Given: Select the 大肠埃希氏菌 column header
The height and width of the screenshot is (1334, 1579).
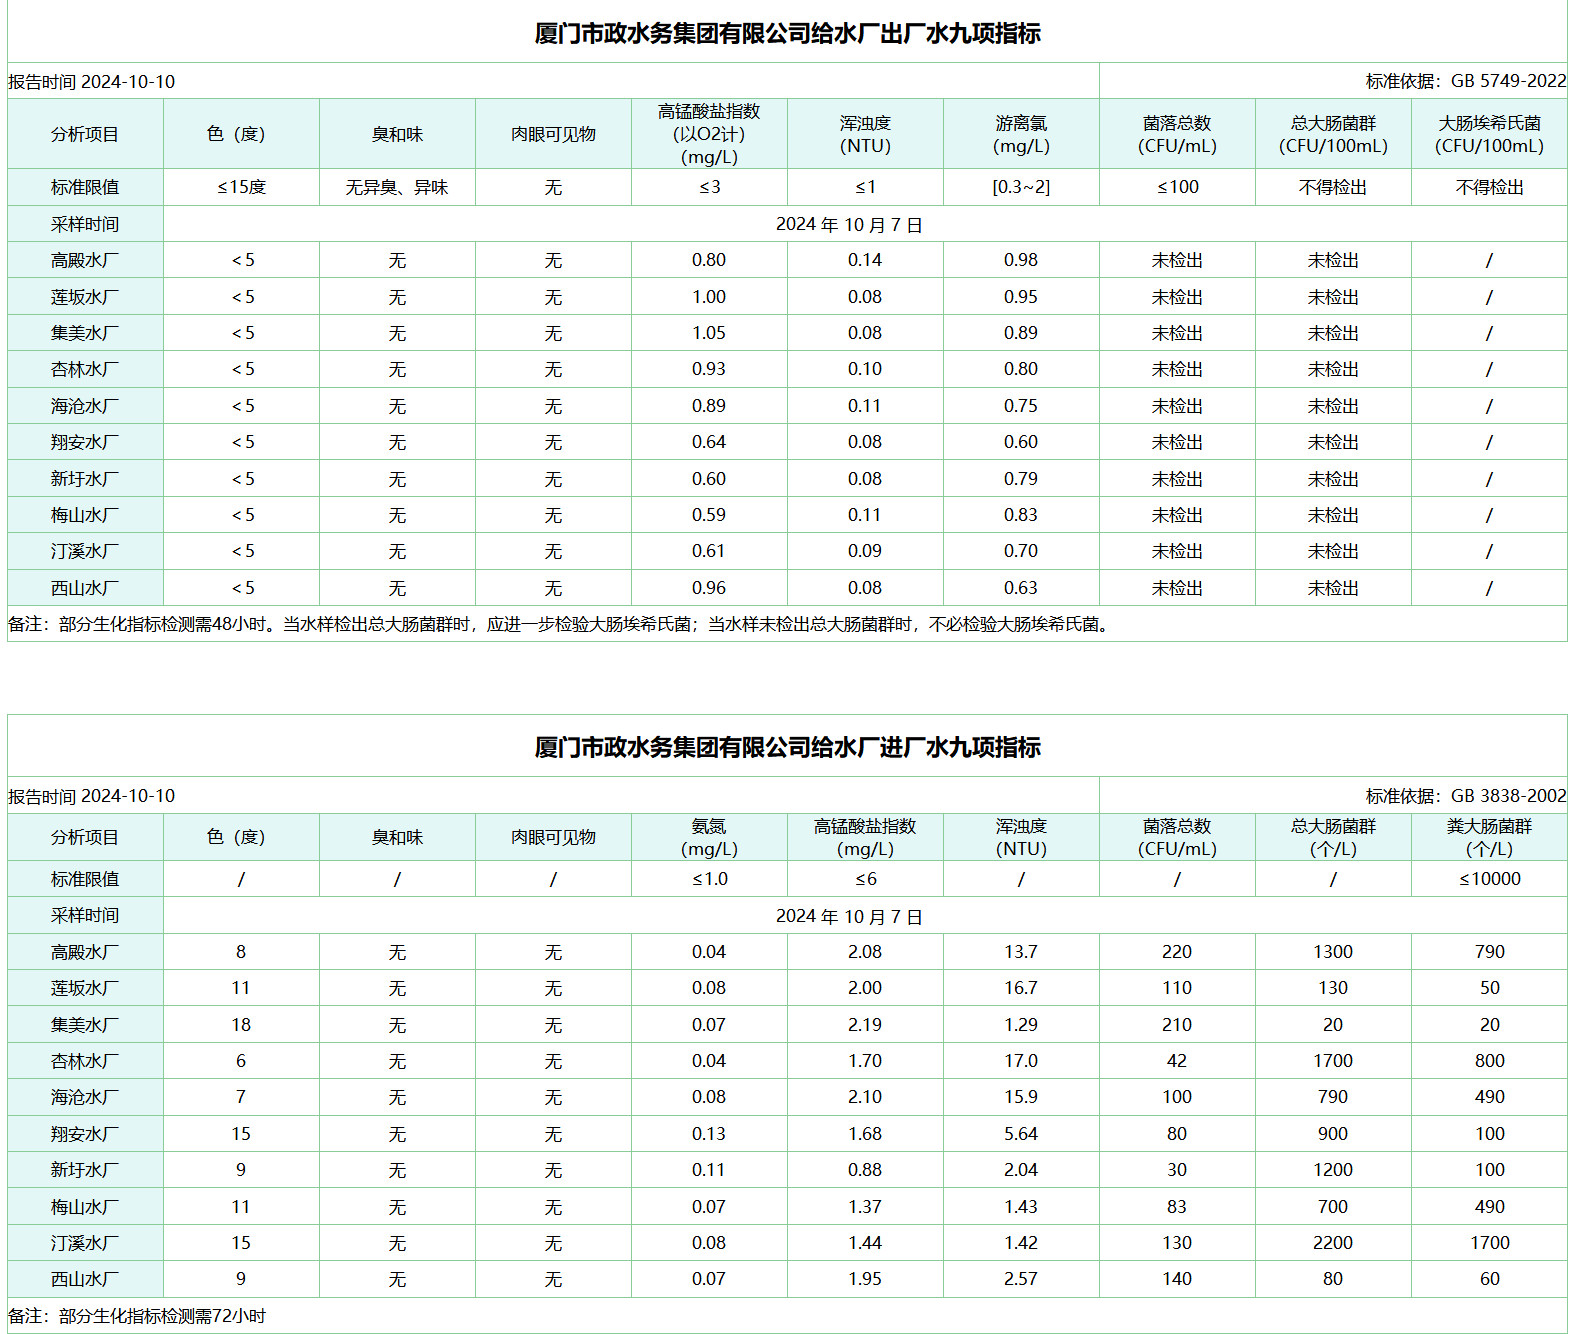Looking at the screenshot, I should click(1489, 134).
